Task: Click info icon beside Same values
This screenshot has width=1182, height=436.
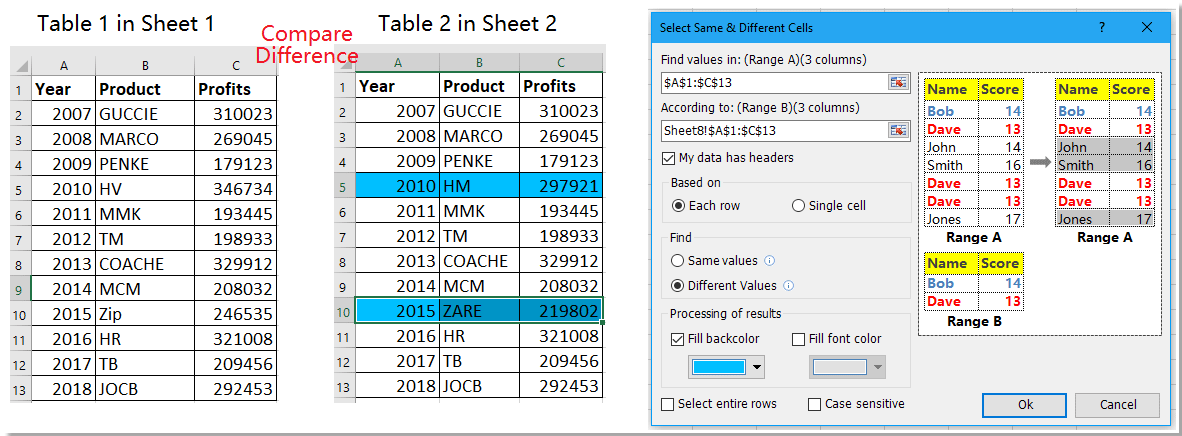Action: (x=769, y=261)
